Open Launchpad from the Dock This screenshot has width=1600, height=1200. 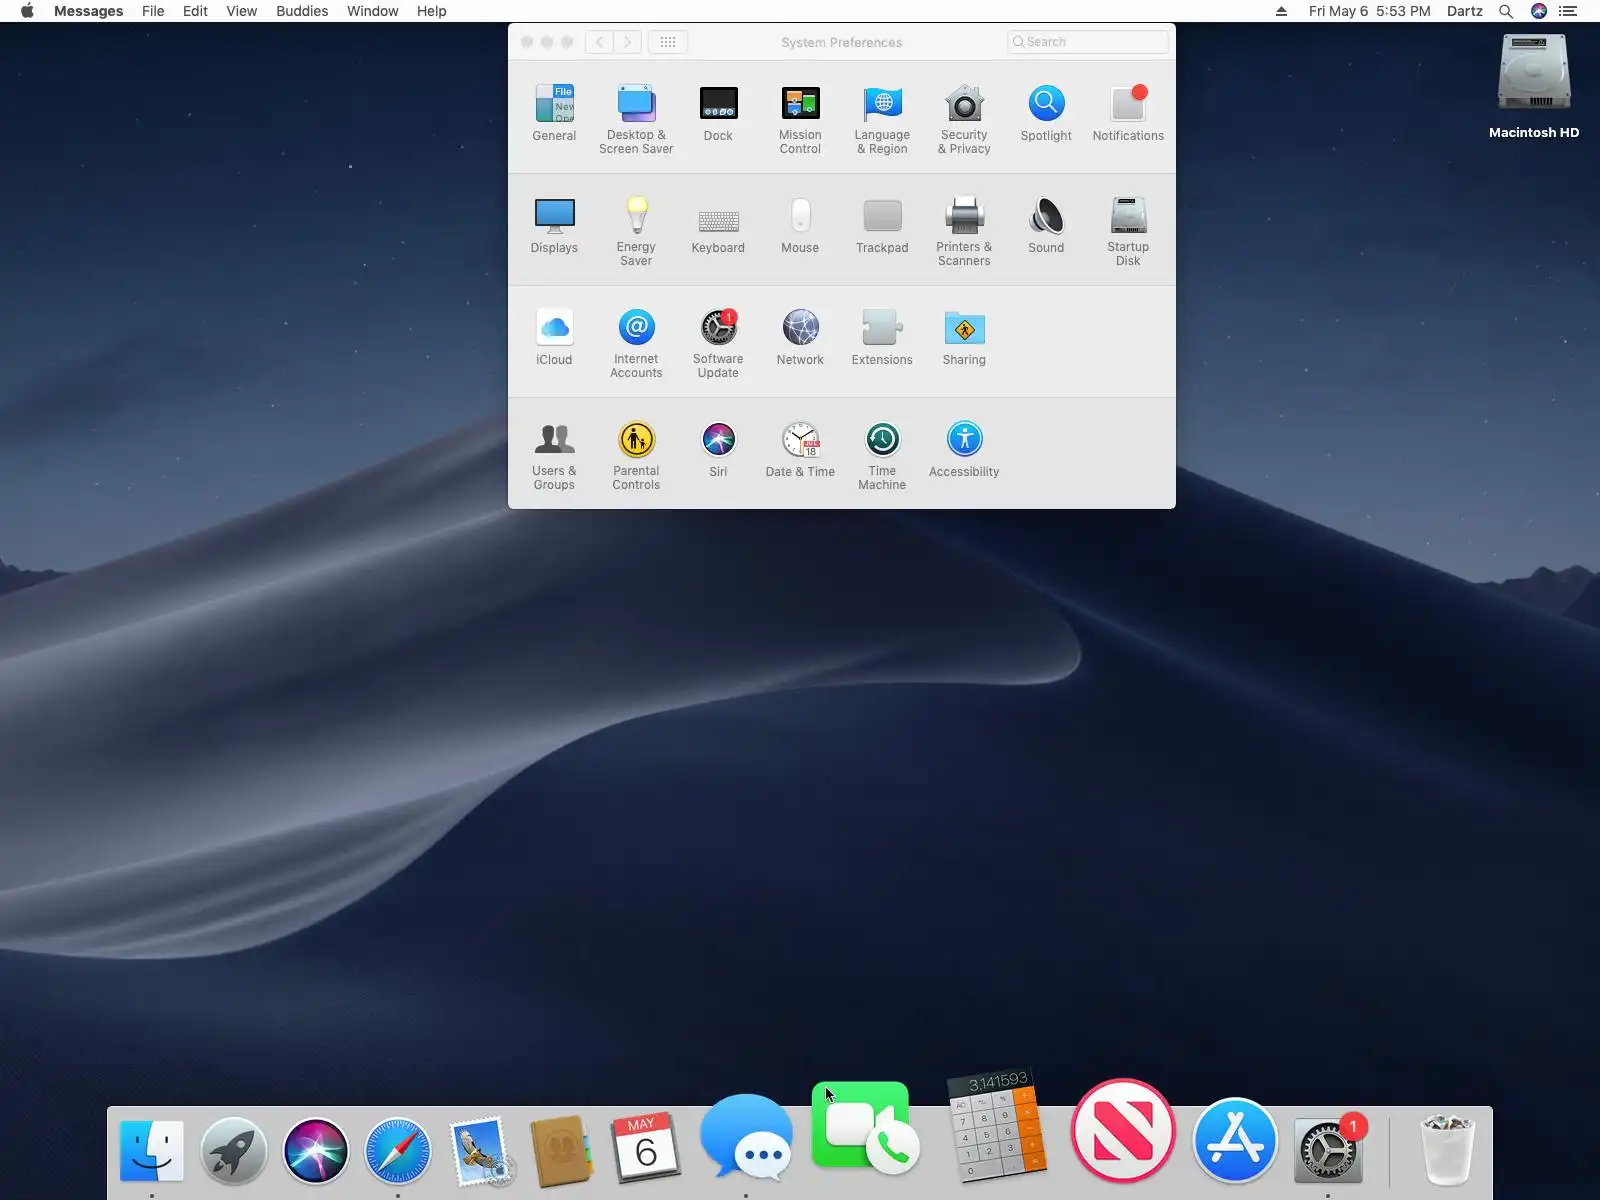(234, 1151)
